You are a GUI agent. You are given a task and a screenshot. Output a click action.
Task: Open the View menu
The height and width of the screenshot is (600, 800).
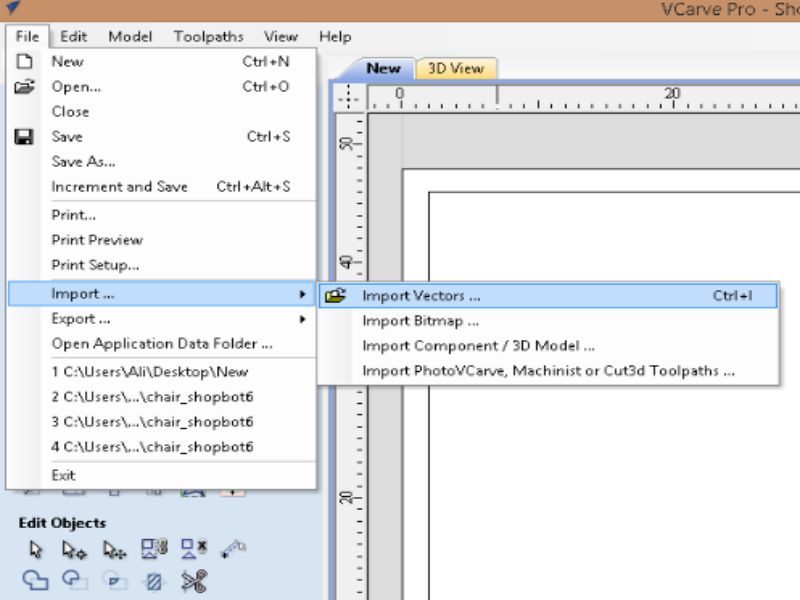click(281, 37)
